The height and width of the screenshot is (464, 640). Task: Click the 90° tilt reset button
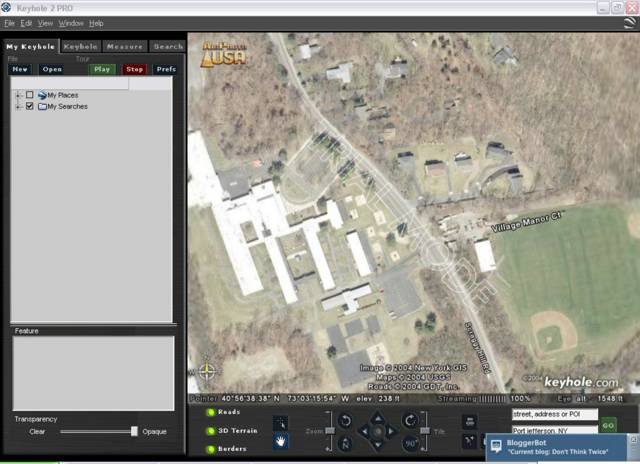pos(410,444)
